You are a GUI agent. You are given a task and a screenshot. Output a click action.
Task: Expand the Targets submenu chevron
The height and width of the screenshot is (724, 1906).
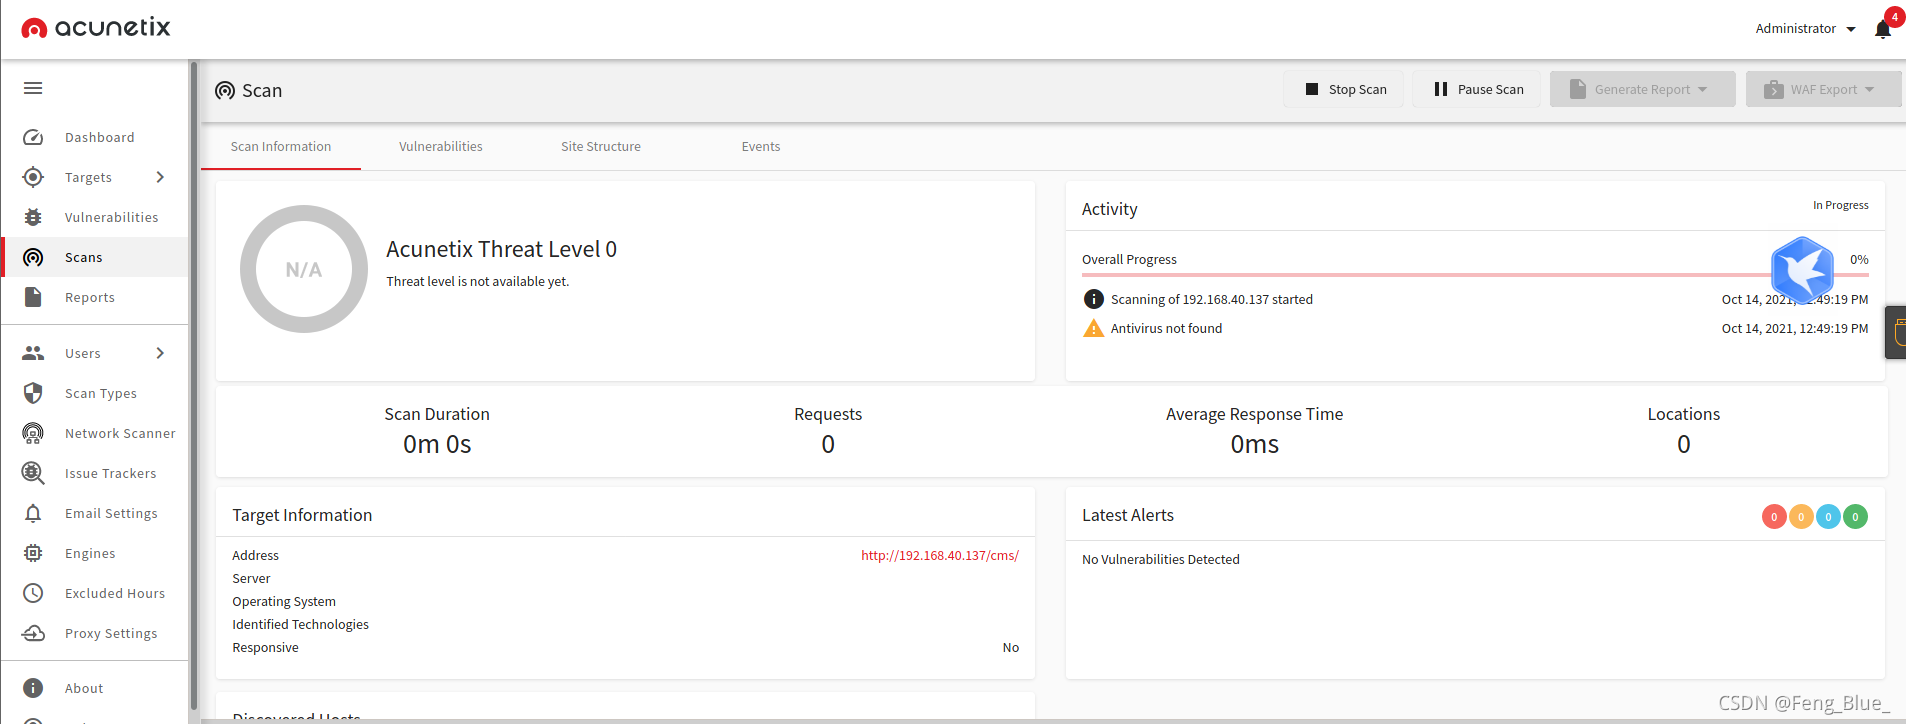click(160, 177)
